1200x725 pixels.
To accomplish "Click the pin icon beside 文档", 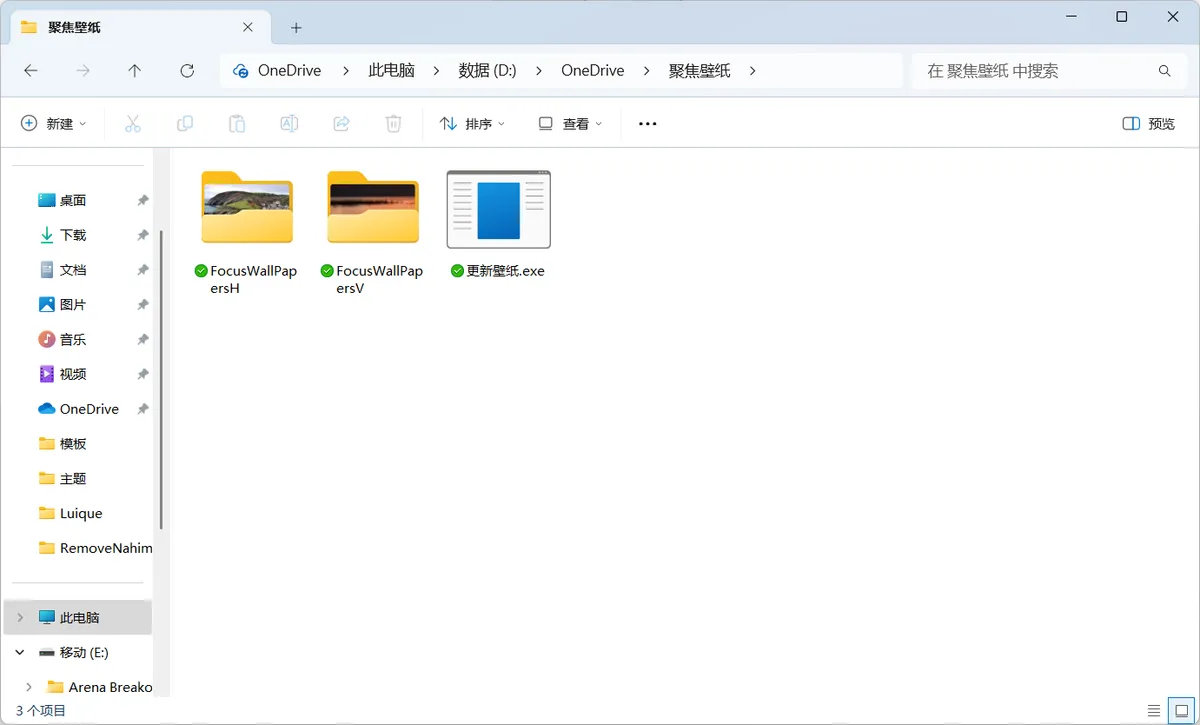I will (x=143, y=270).
